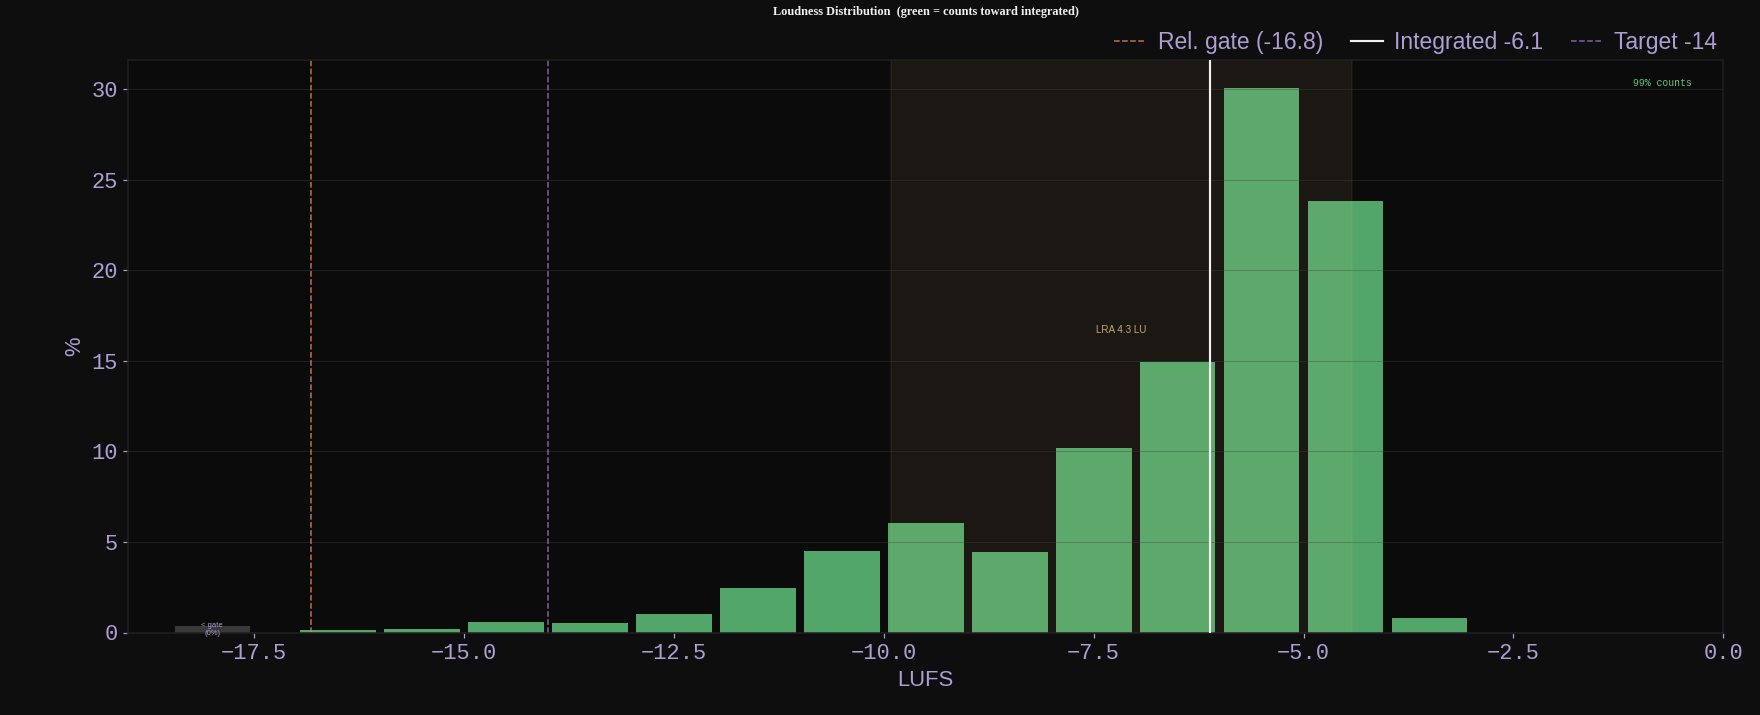
Task: Click the histogram bar reaching 15%
Action: click(1177, 497)
